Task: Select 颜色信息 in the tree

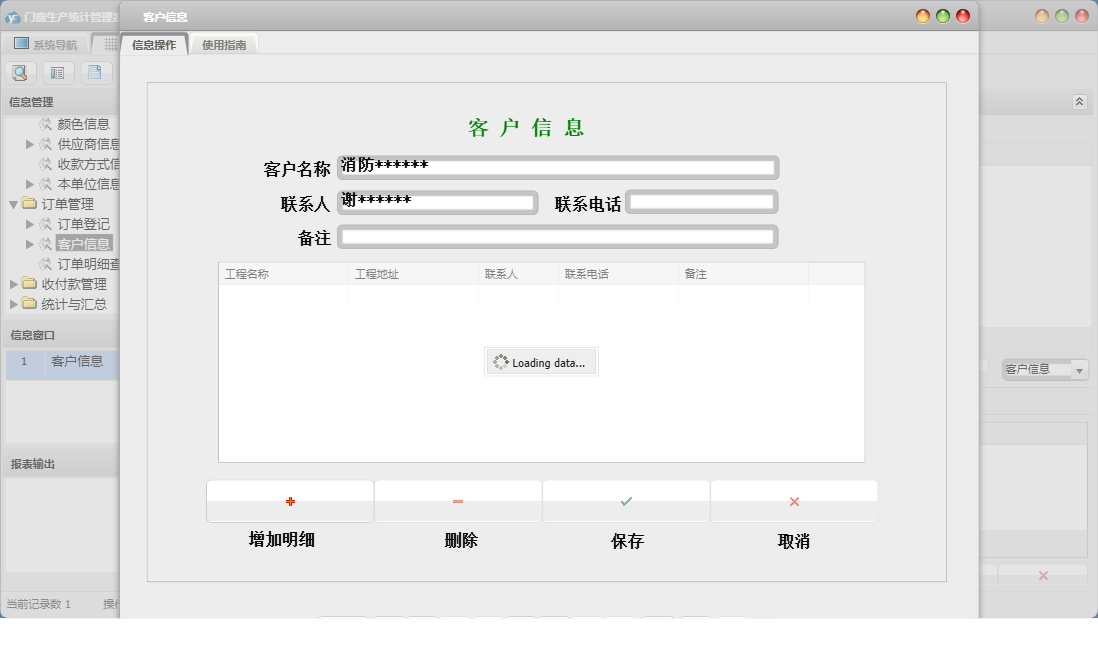Action: 83,124
